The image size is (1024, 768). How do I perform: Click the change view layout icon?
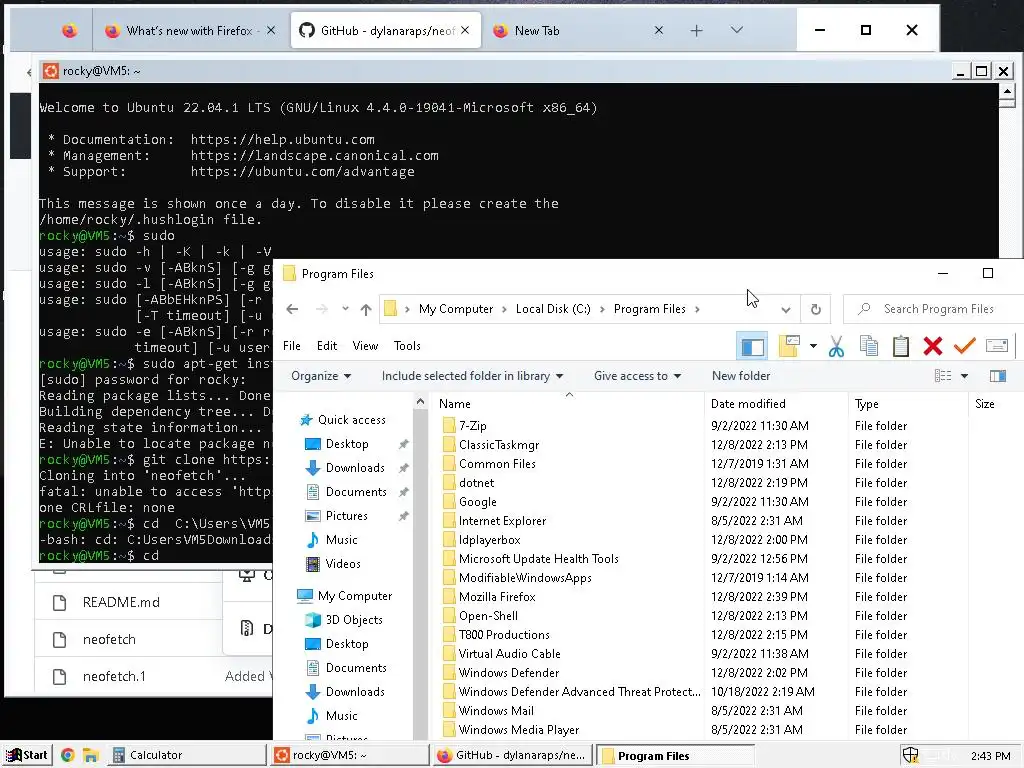tap(942, 376)
